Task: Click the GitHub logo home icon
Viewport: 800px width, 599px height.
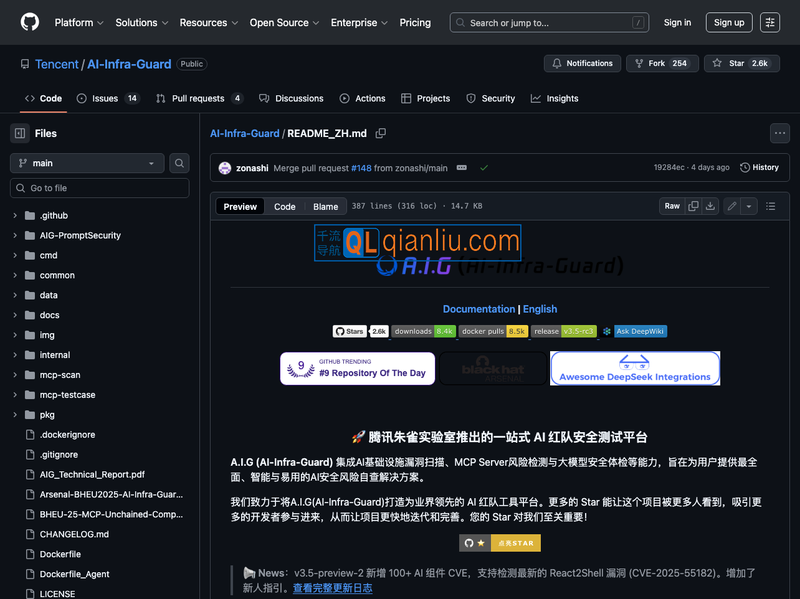Action: tap(30, 22)
